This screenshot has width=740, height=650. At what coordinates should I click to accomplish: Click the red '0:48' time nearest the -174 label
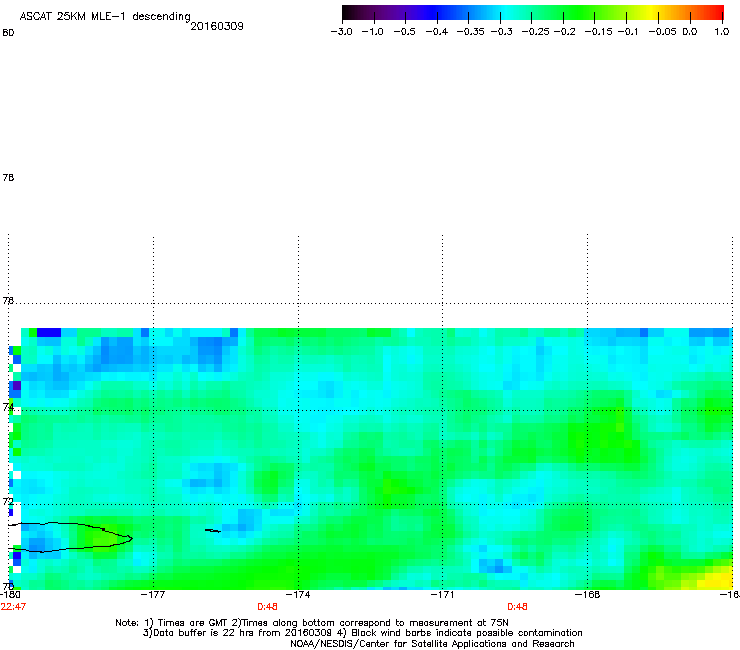click(267, 607)
